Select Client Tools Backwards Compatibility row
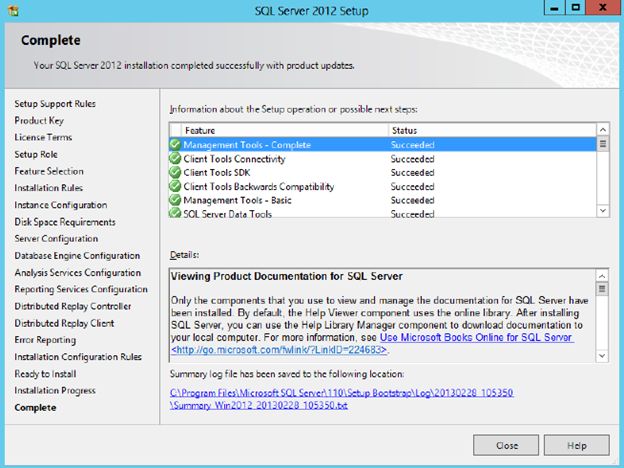The image size is (624, 468). tap(383, 186)
